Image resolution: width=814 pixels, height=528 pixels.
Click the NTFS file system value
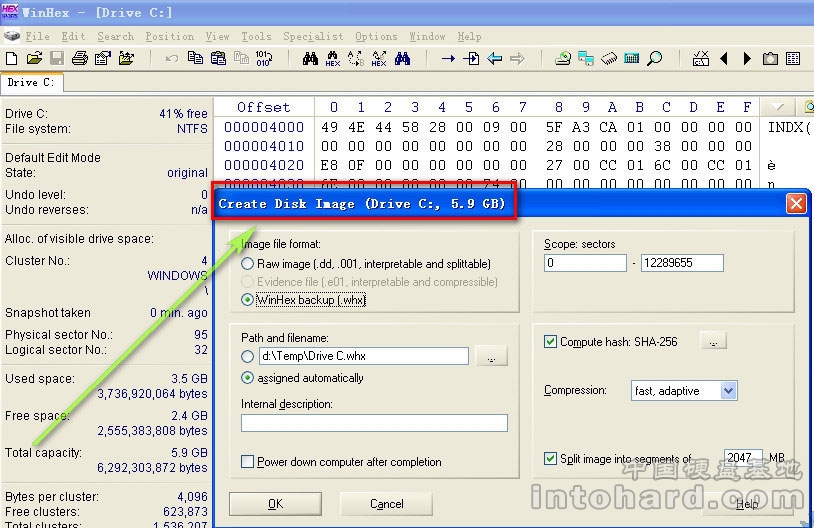(x=192, y=129)
